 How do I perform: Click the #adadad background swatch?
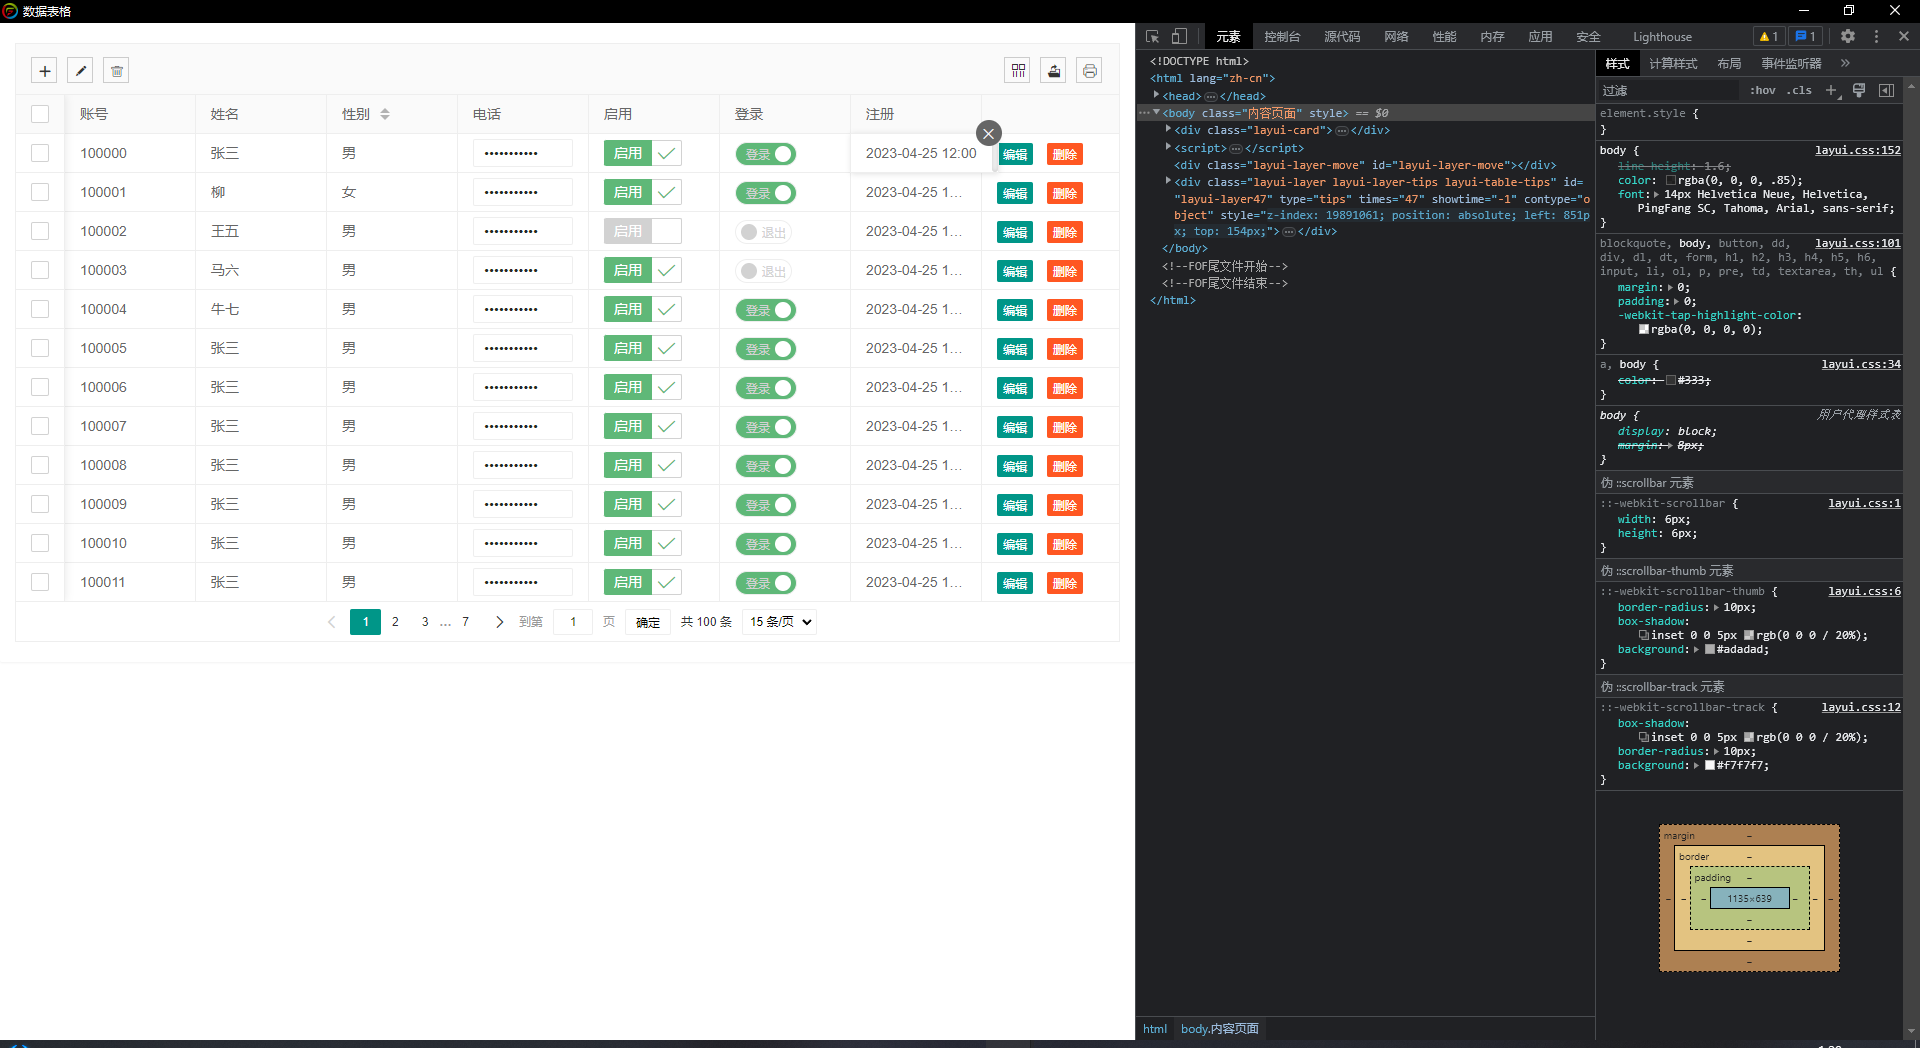coord(1710,650)
